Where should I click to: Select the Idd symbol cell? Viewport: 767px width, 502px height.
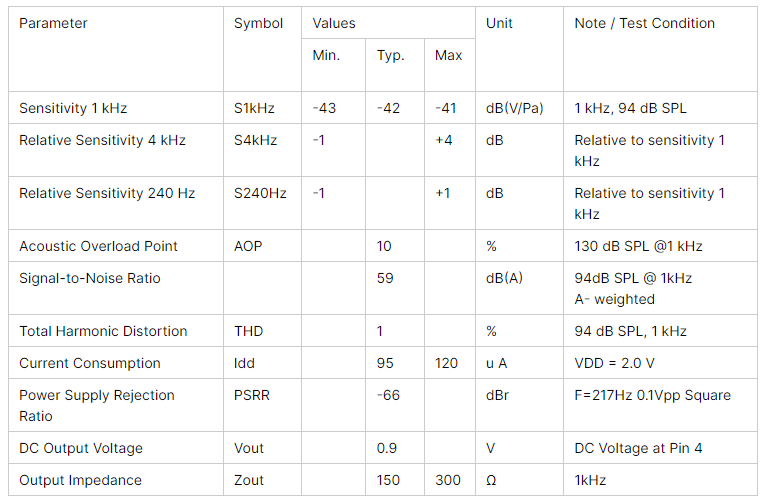coord(246,363)
